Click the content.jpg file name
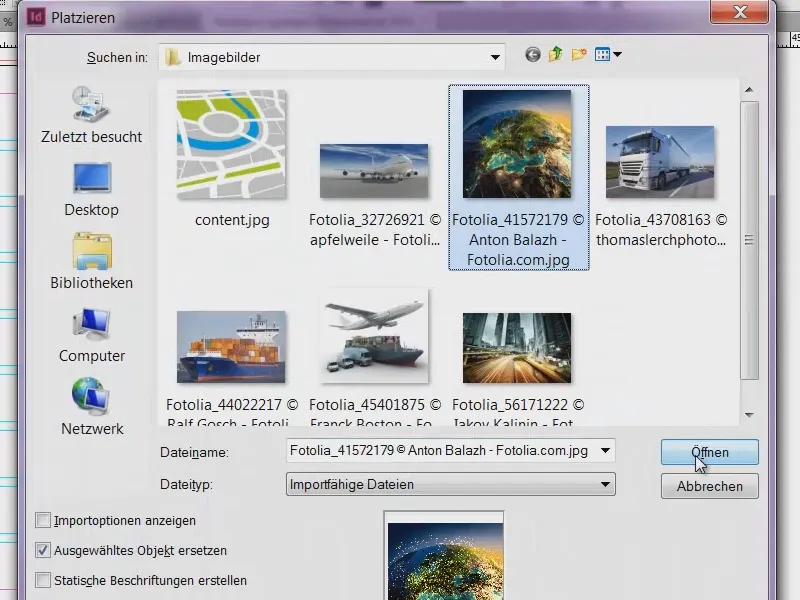The width and height of the screenshot is (800, 600). [232, 220]
